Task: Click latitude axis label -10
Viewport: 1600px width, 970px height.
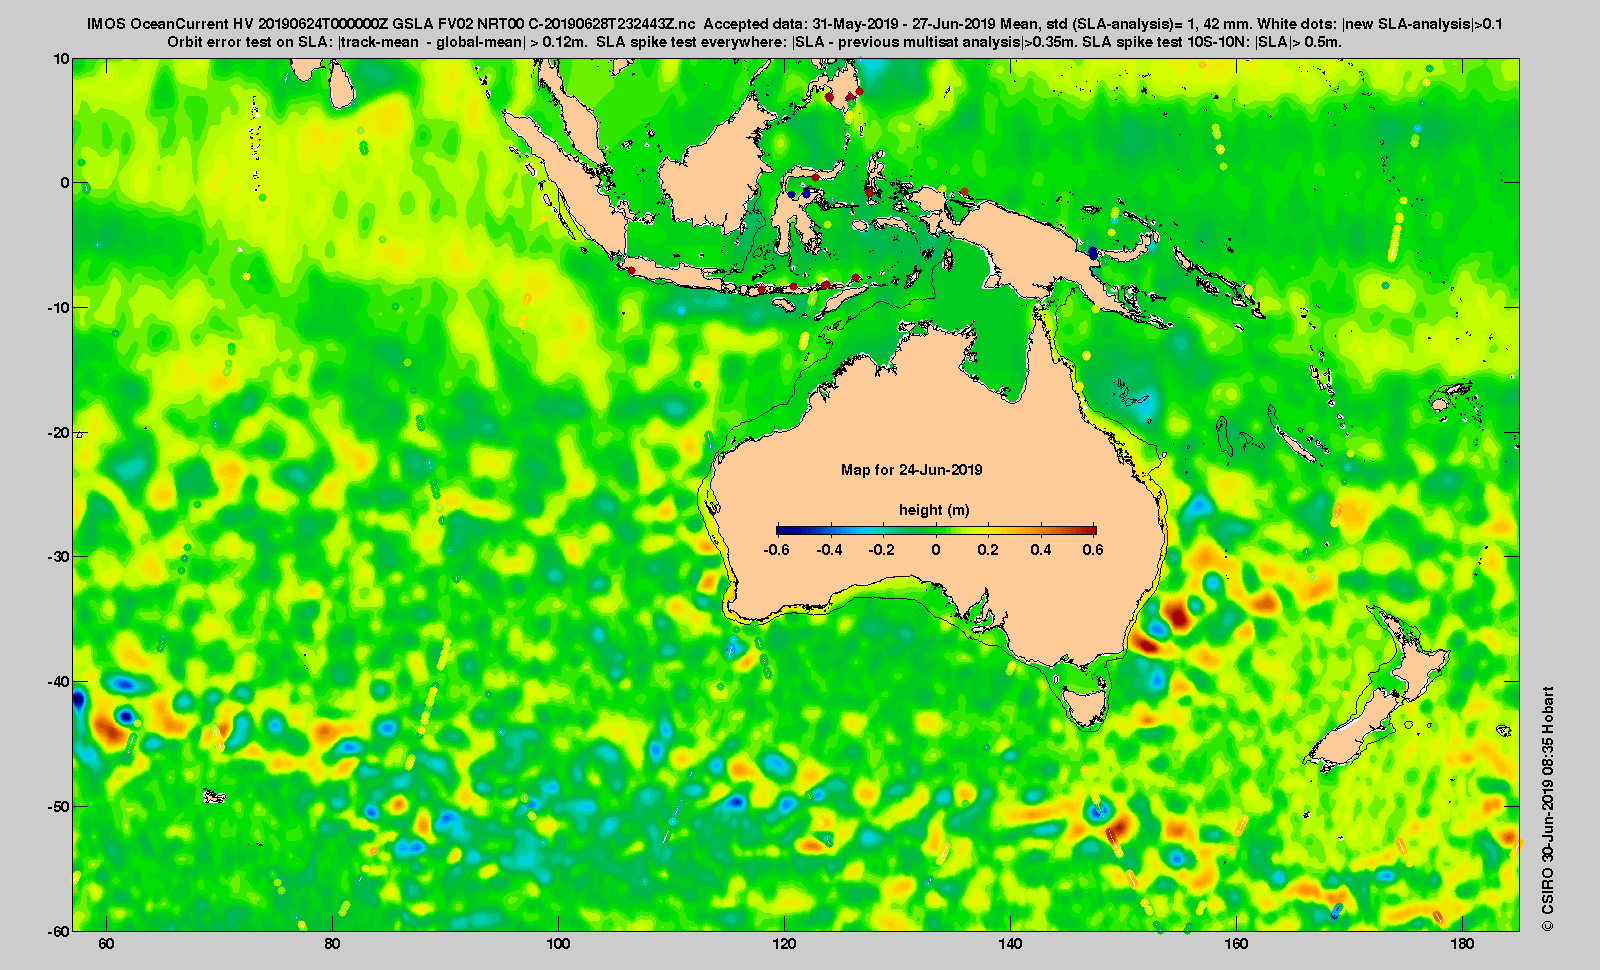Action: click(x=59, y=307)
